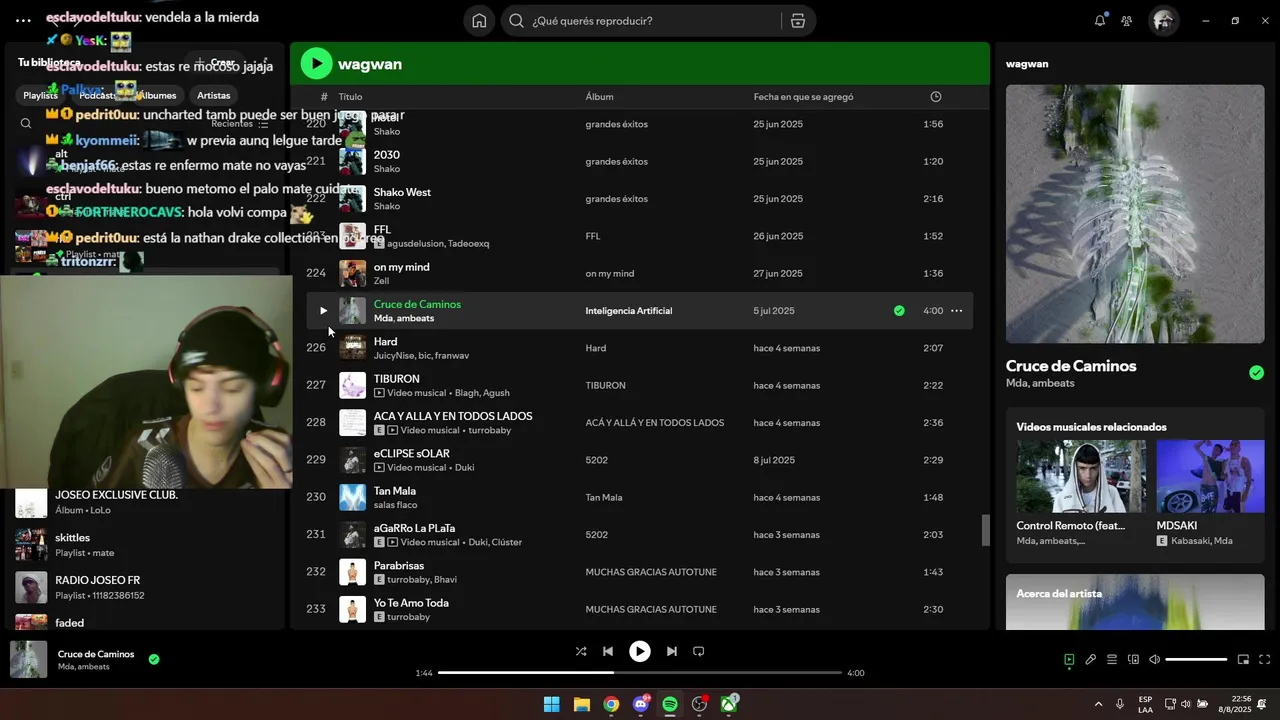
Task: Open the three-dot app menu top-left
Action: pyautogui.click(x=23, y=21)
